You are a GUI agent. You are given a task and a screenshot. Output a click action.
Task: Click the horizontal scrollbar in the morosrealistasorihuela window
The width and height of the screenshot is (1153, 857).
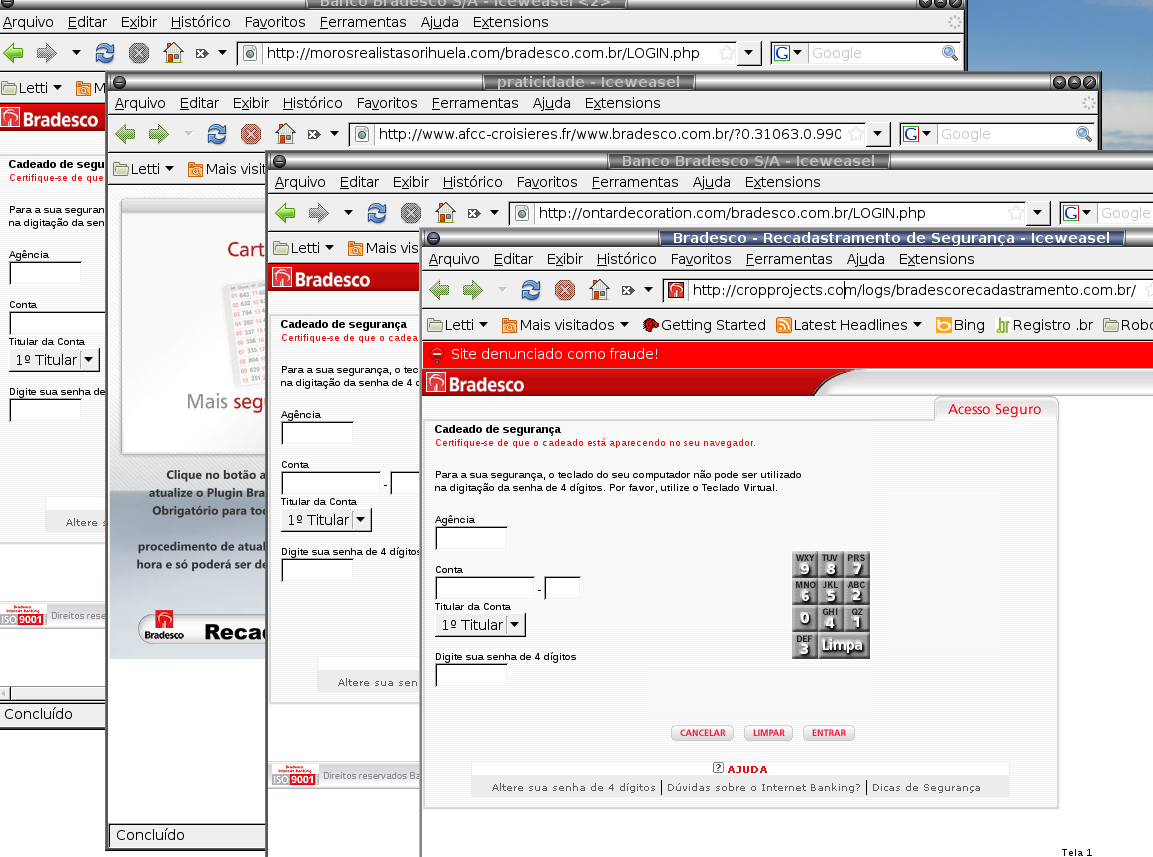52,693
